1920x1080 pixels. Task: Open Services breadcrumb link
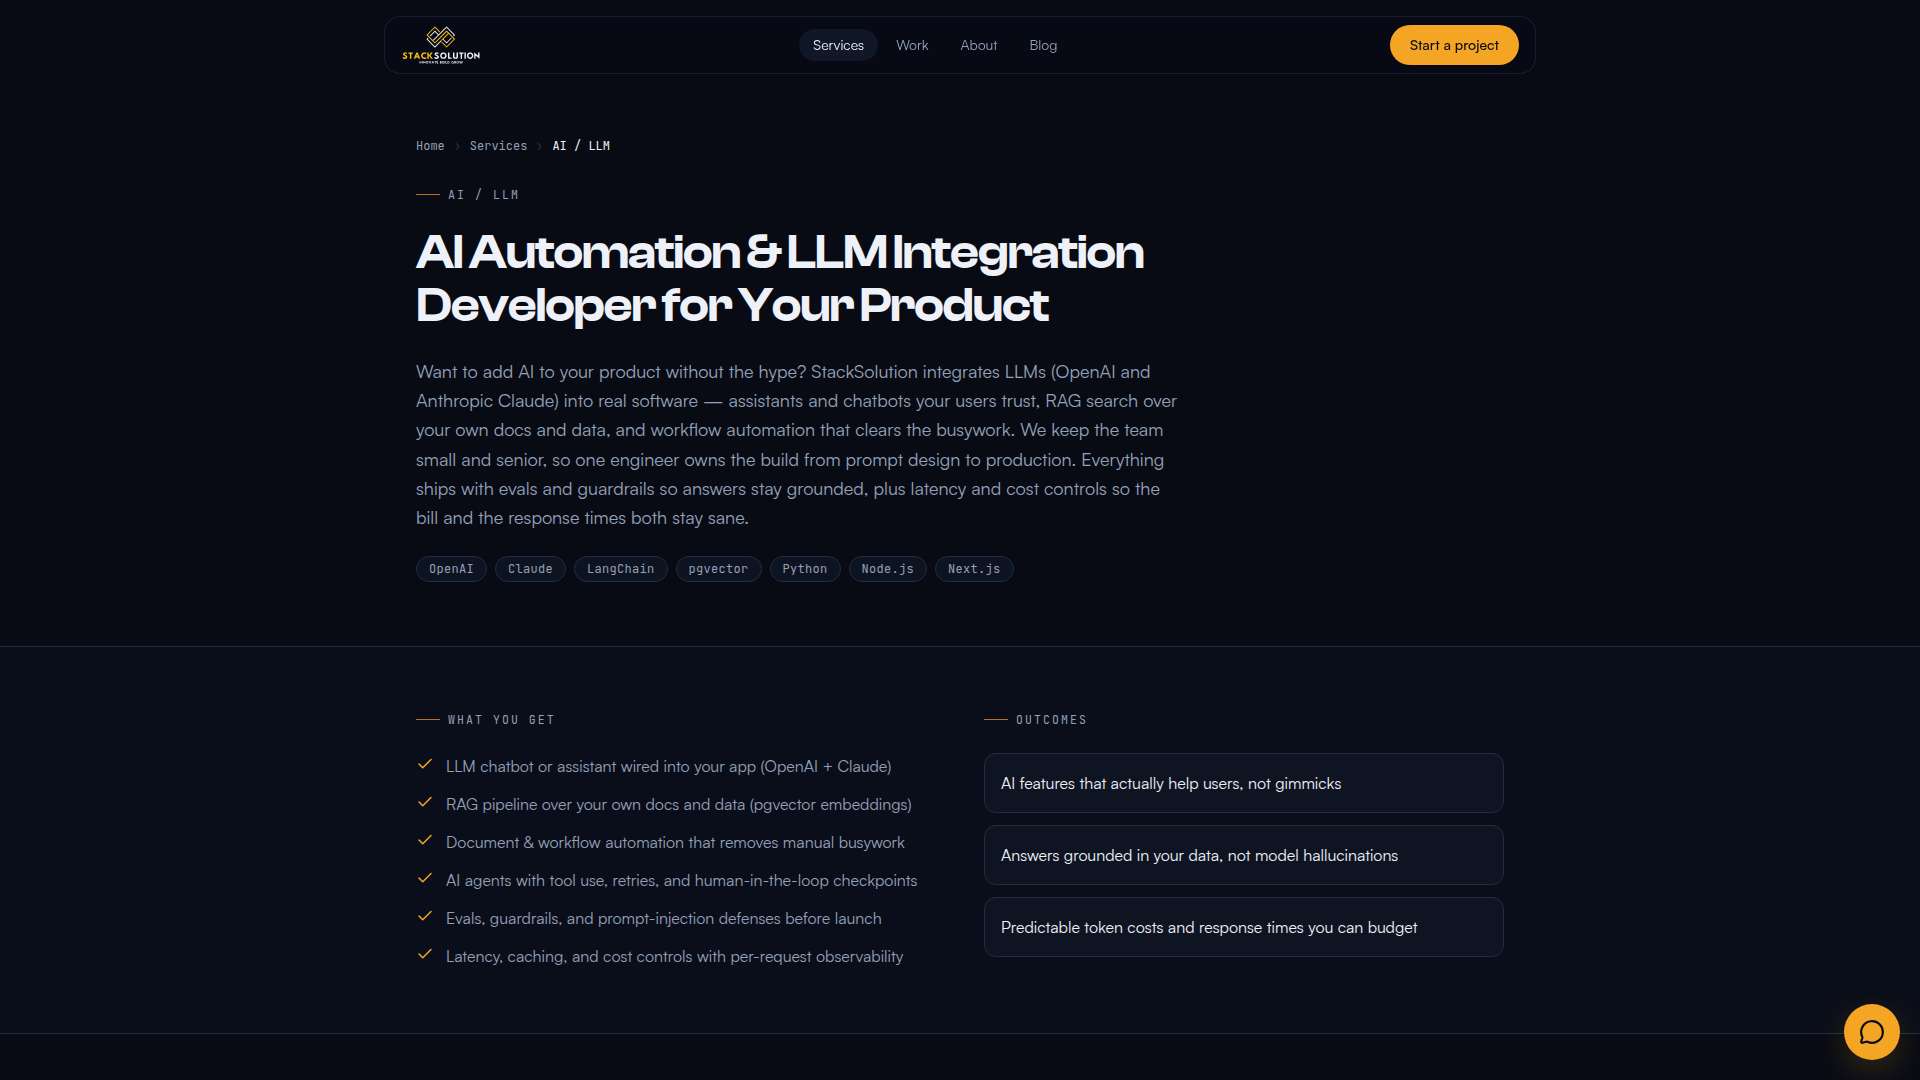(x=498, y=146)
